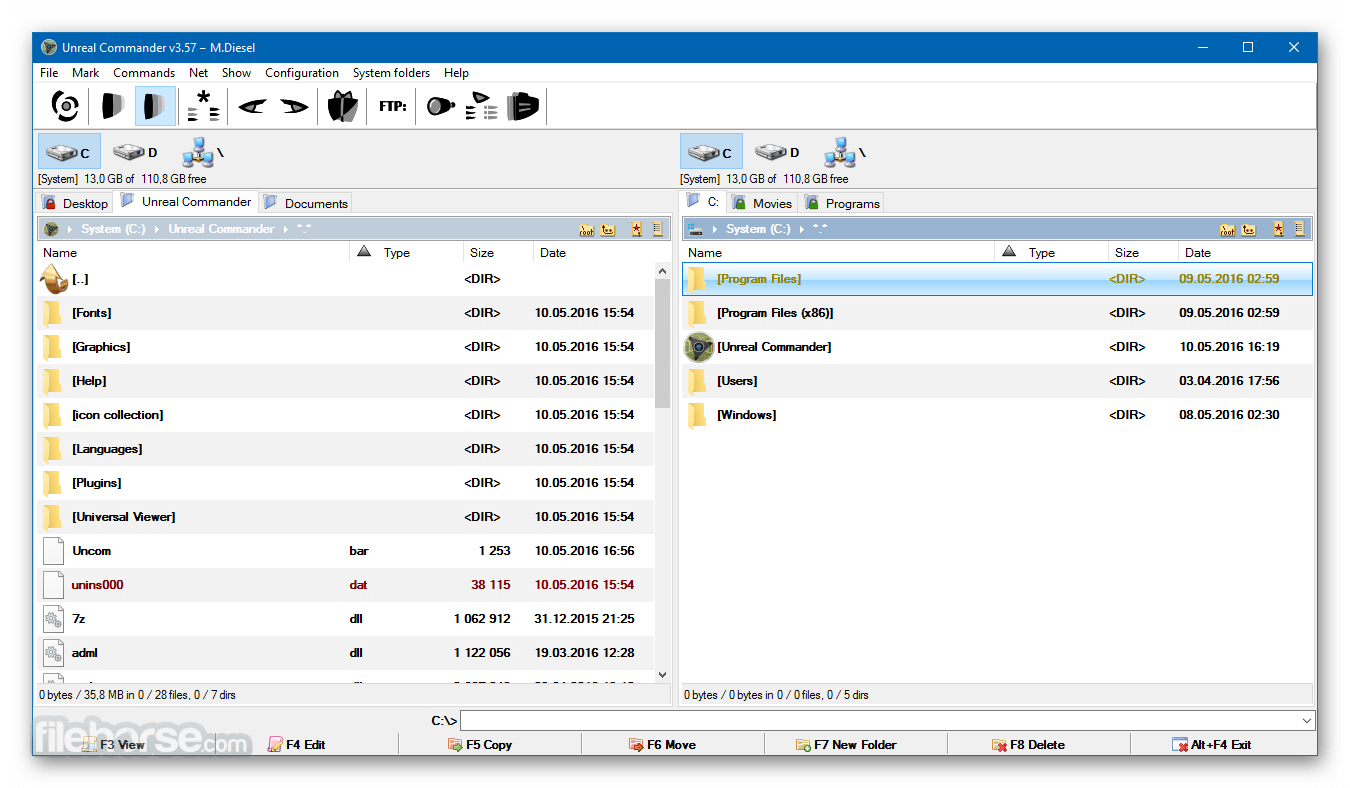Toggle left panel drive C button
1350x788 pixels.
coord(70,152)
